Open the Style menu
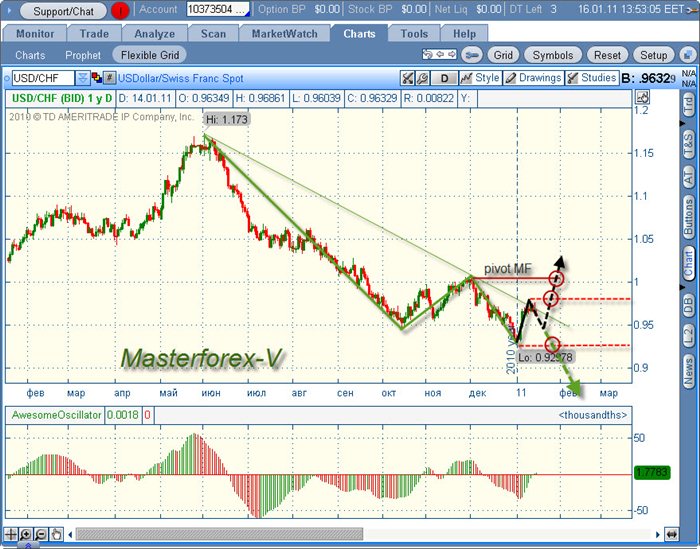Screen dimensions: 700x549 480,78
